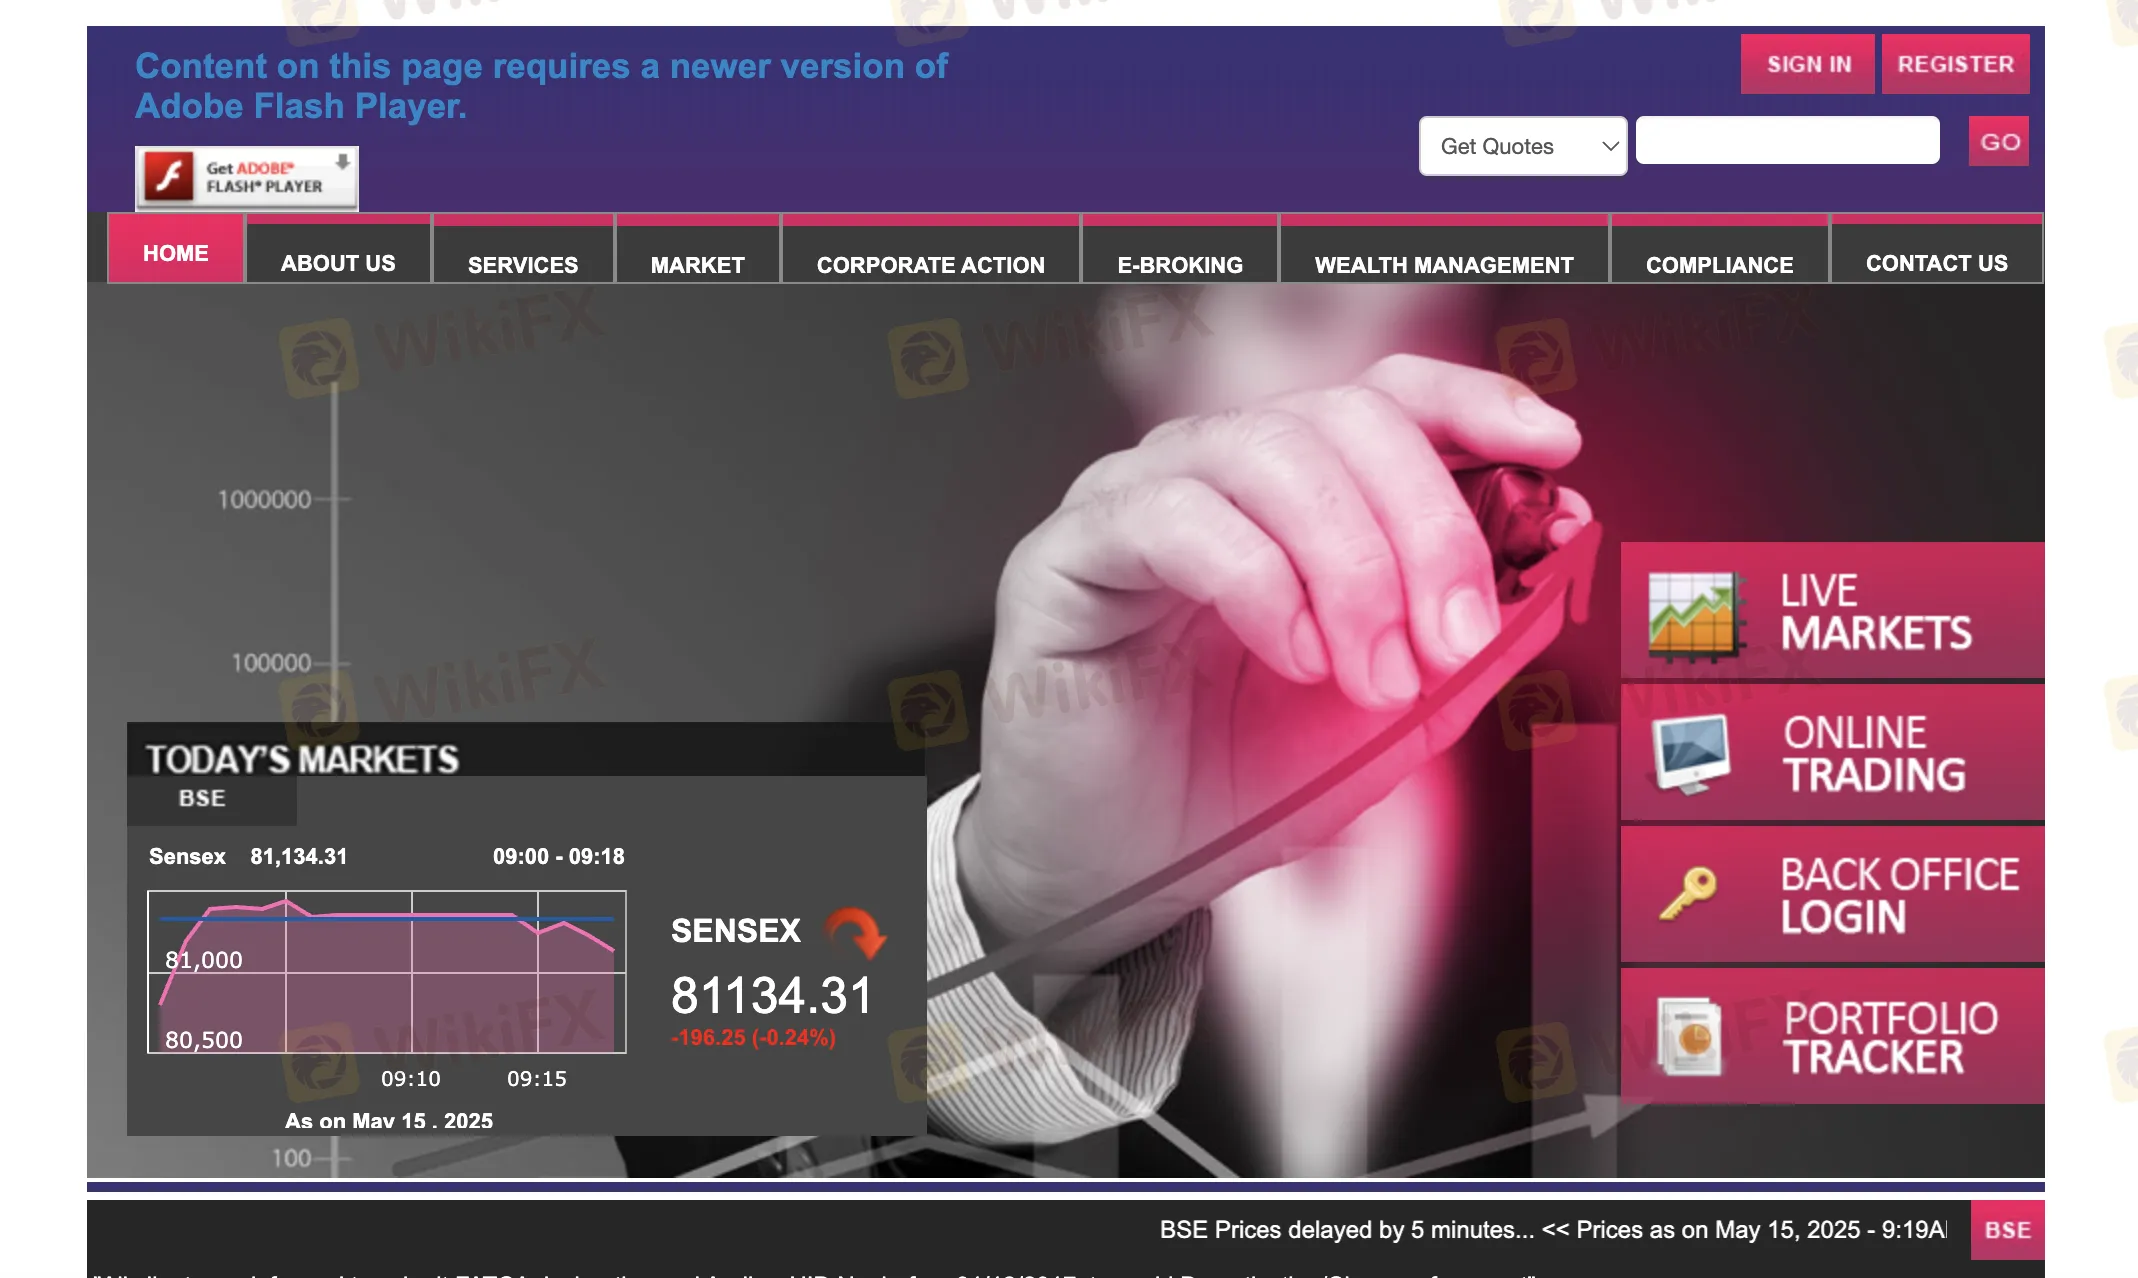The width and height of the screenshot is (2138, 1278).
Task: Open the Contact Us page
Action: (1936, 262)
